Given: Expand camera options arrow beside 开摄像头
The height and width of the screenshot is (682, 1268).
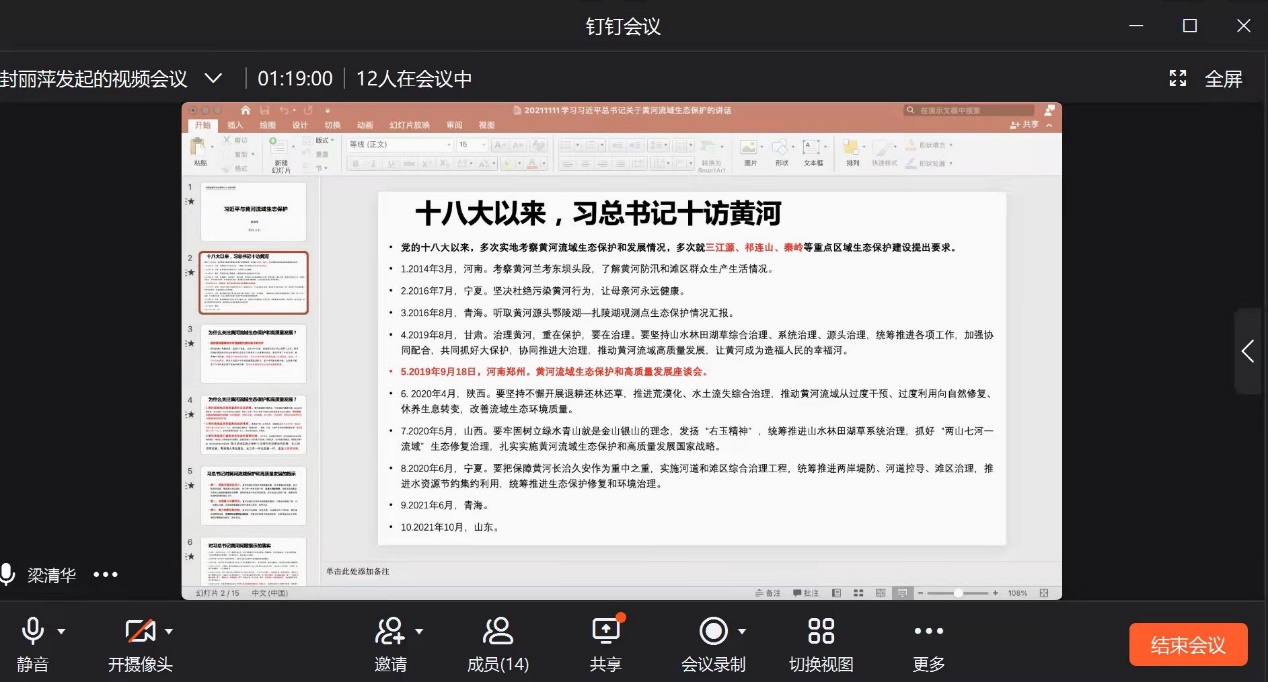Looking at the screenshot, I should [x=169, y=632].
